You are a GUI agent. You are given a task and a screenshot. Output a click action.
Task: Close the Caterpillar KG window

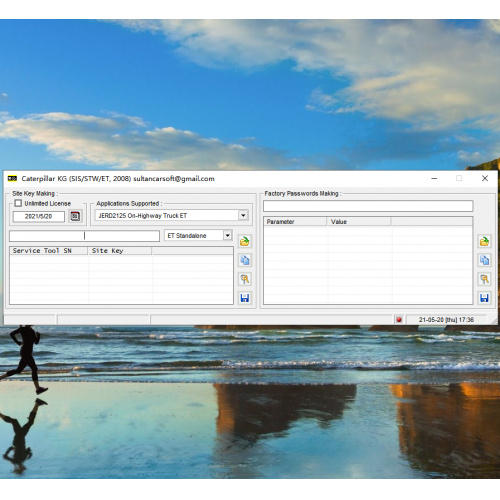pos(485,178)
